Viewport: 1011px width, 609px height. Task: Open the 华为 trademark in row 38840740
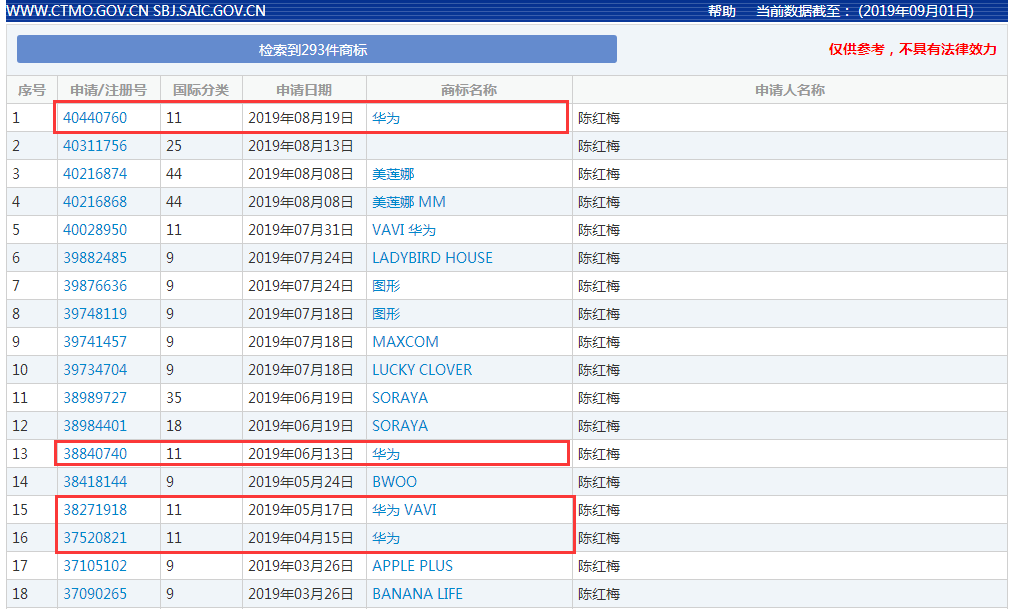pos(386,454)
